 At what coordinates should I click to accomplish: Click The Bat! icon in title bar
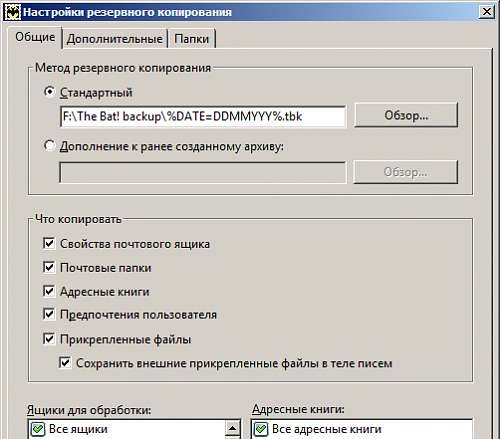[x=13, y=12]
